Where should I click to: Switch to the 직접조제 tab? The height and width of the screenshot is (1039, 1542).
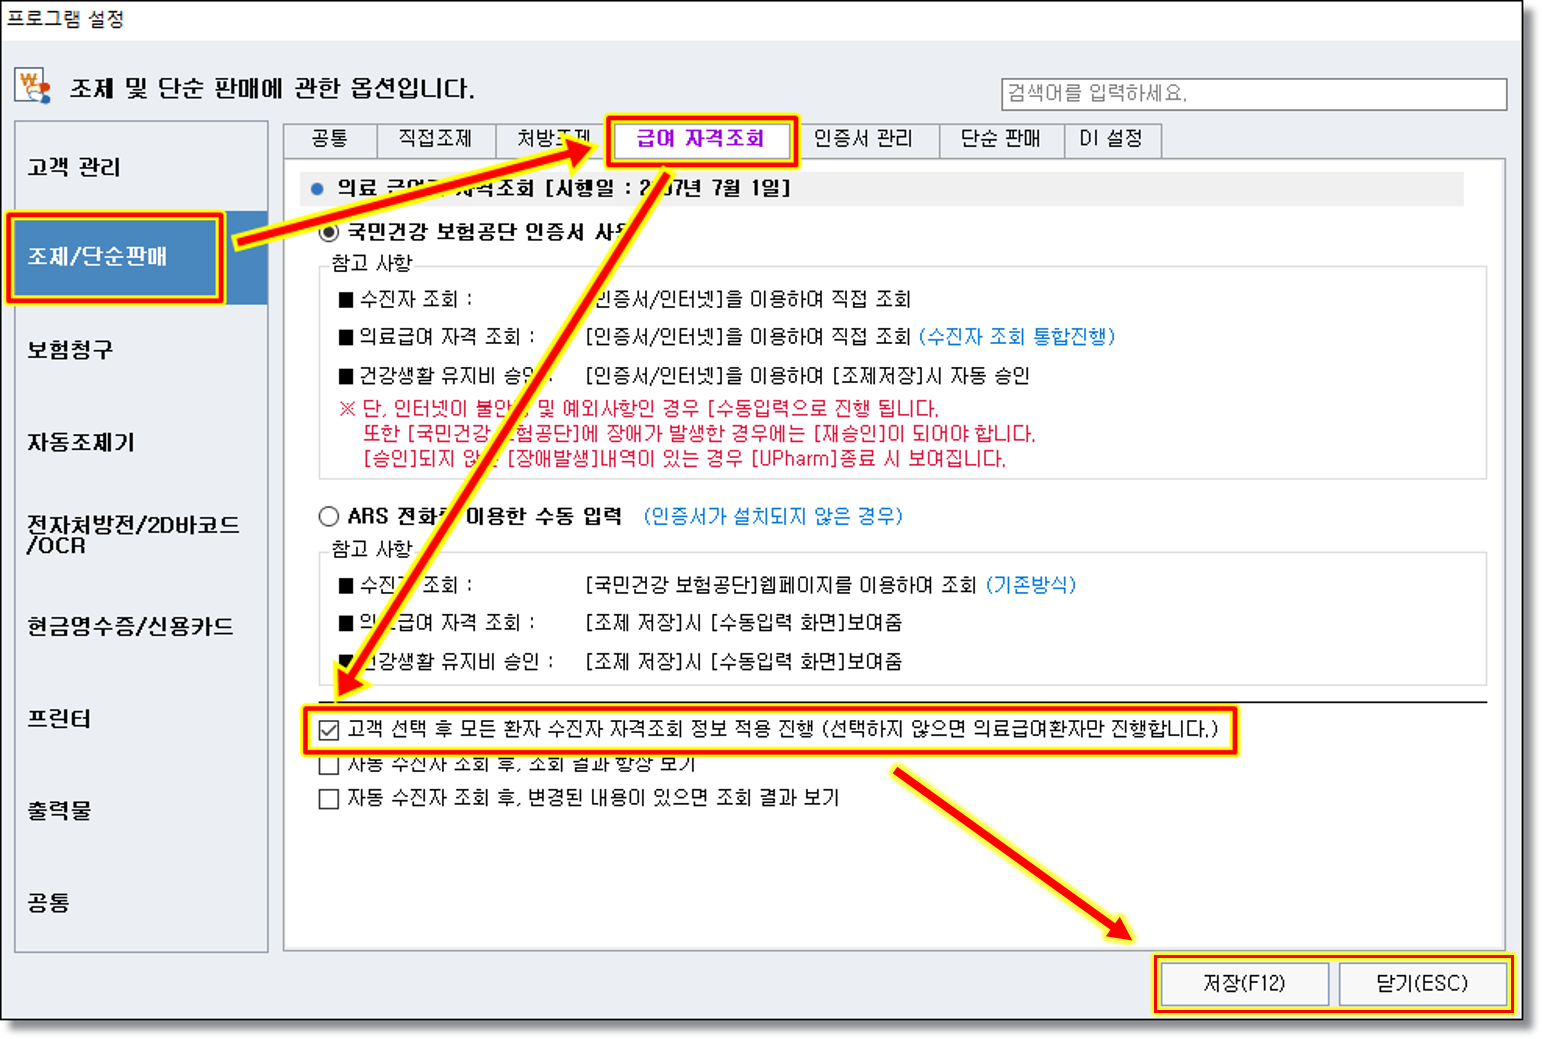click(434, 139)
